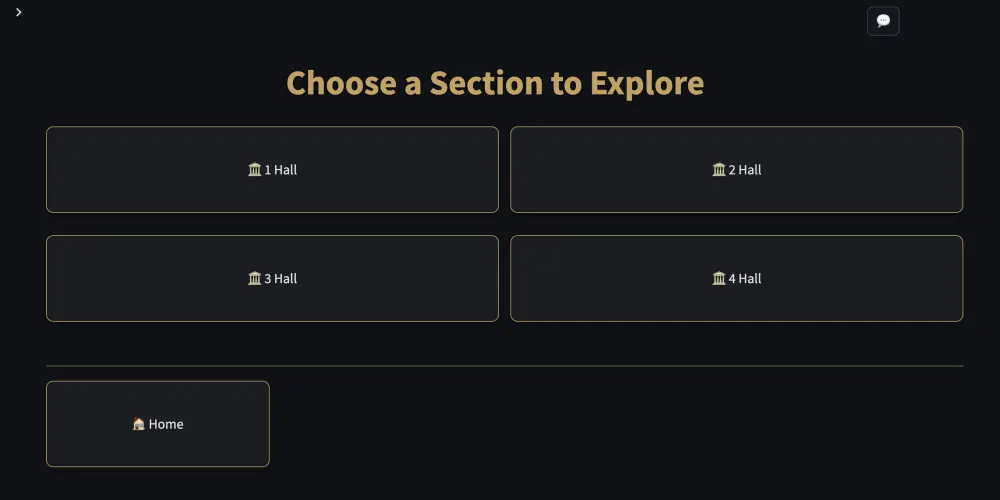
Task: Click the "3 Hall" text label
Action: click(281, 279)
